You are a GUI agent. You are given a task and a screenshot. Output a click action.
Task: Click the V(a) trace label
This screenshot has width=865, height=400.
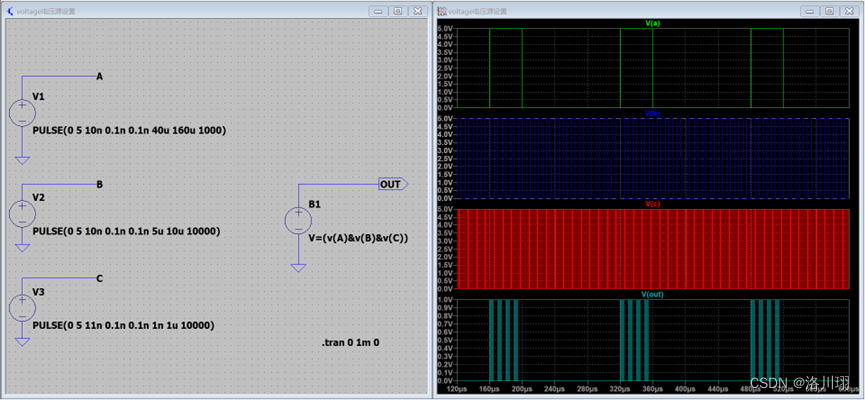coord(653,24)
